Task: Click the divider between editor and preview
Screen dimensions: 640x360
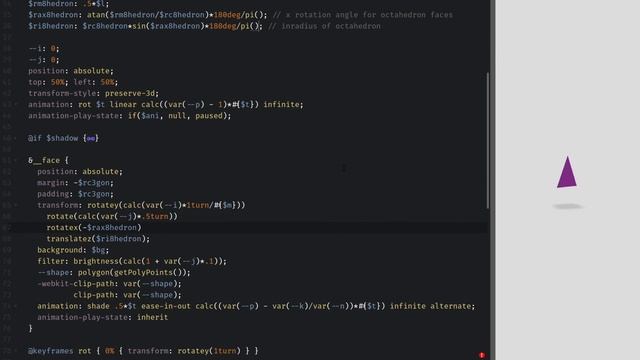Action: click(x=493, y=180)
